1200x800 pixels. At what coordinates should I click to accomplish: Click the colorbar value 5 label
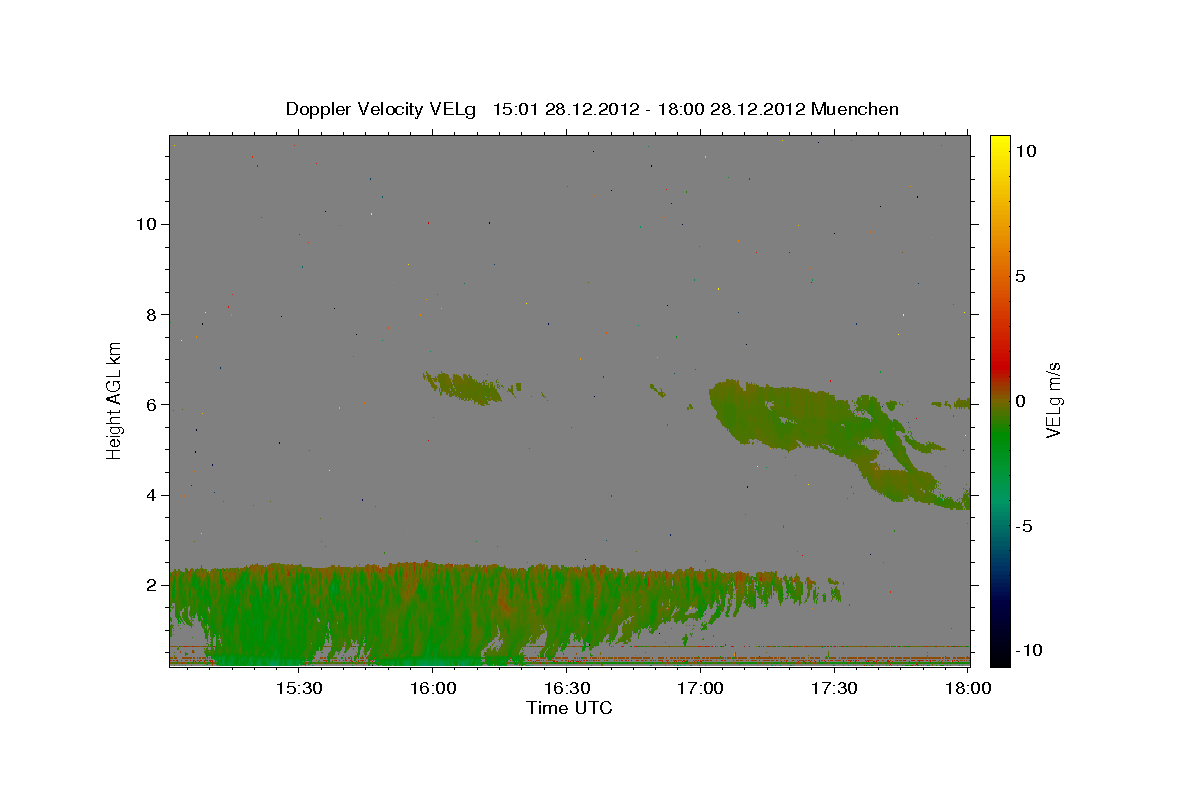pos(1020,276)
